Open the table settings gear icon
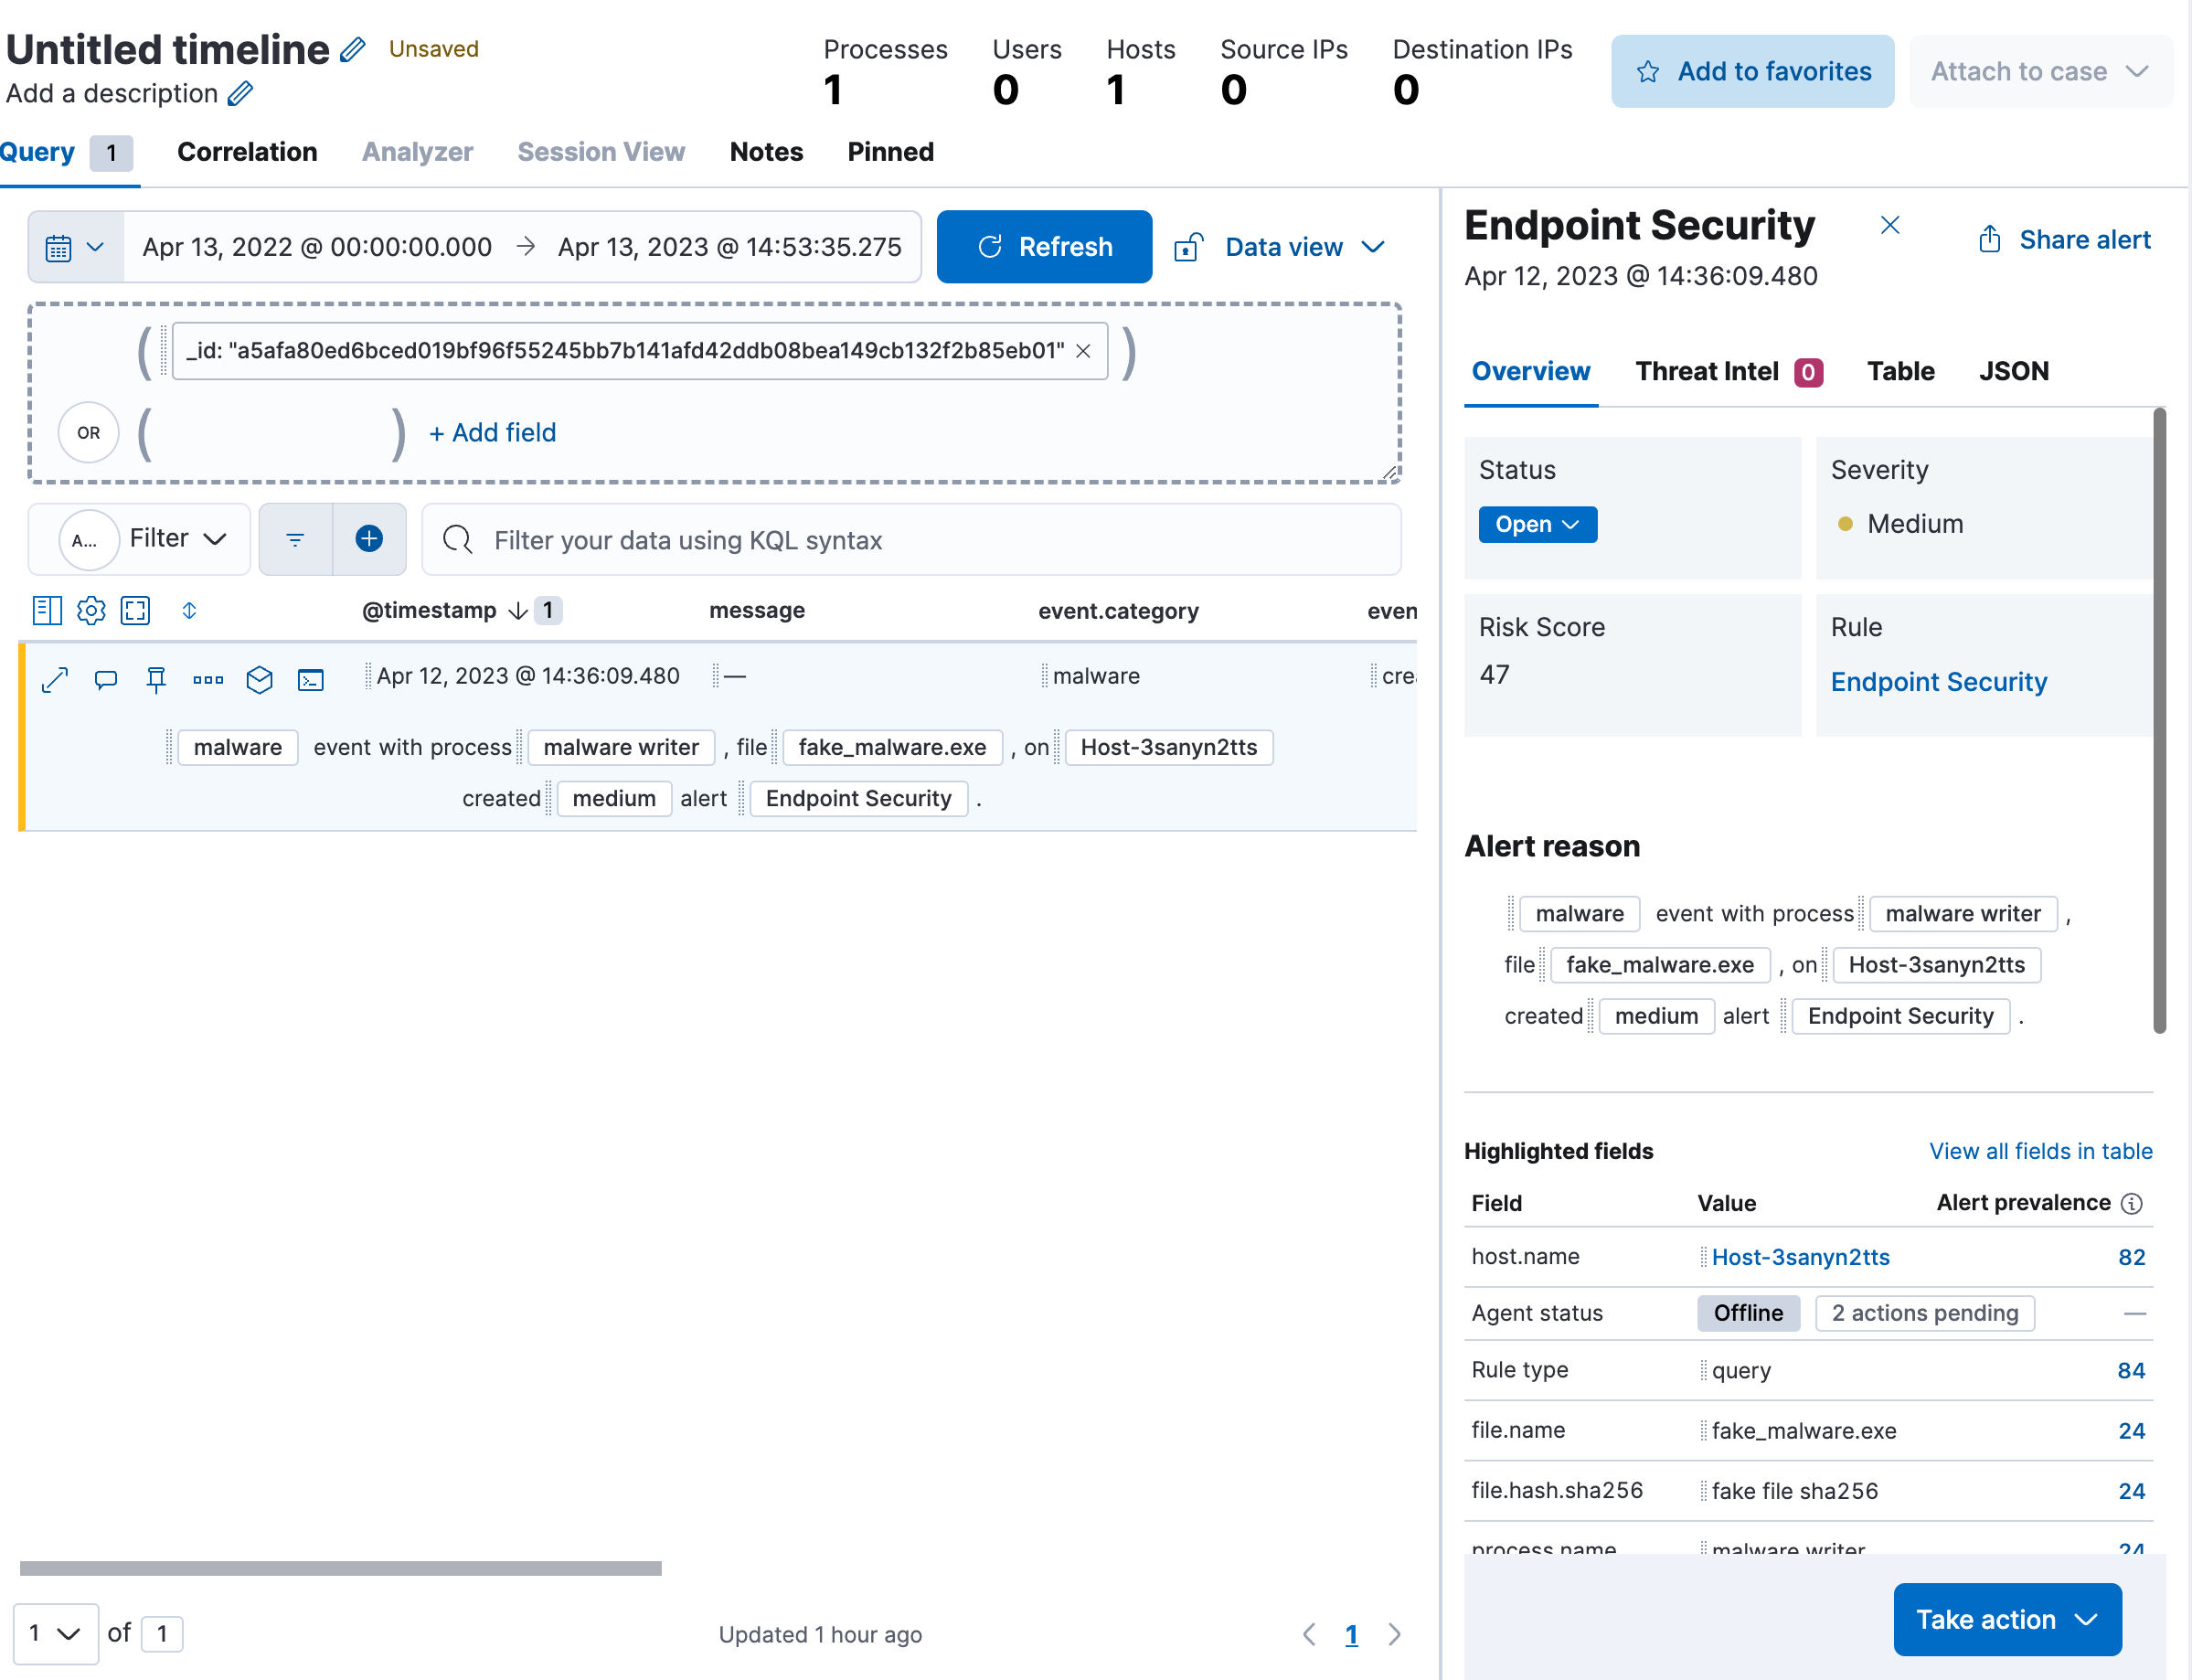2192x1680 pixels. 91,610
